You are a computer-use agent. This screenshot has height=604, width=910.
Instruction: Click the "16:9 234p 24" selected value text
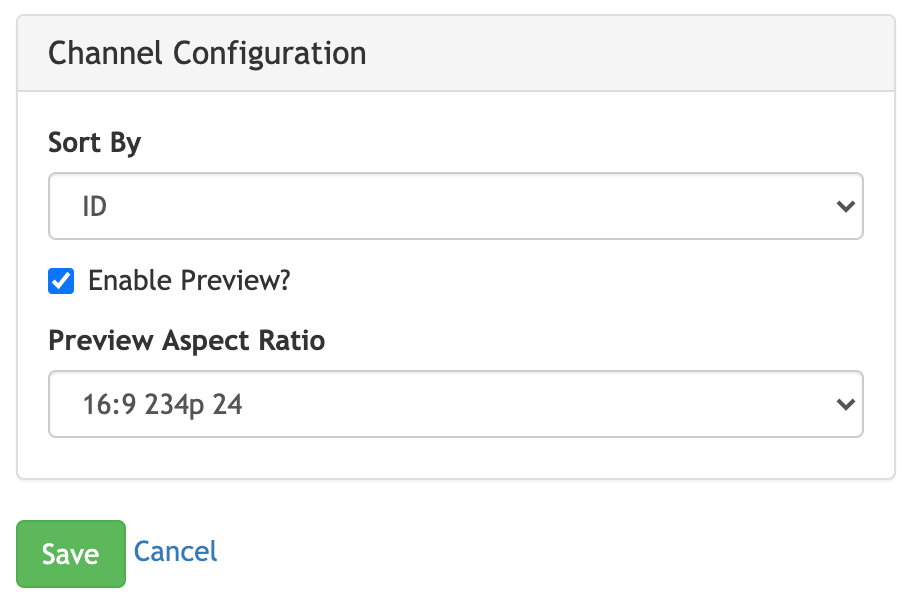[x=163, y=406]
